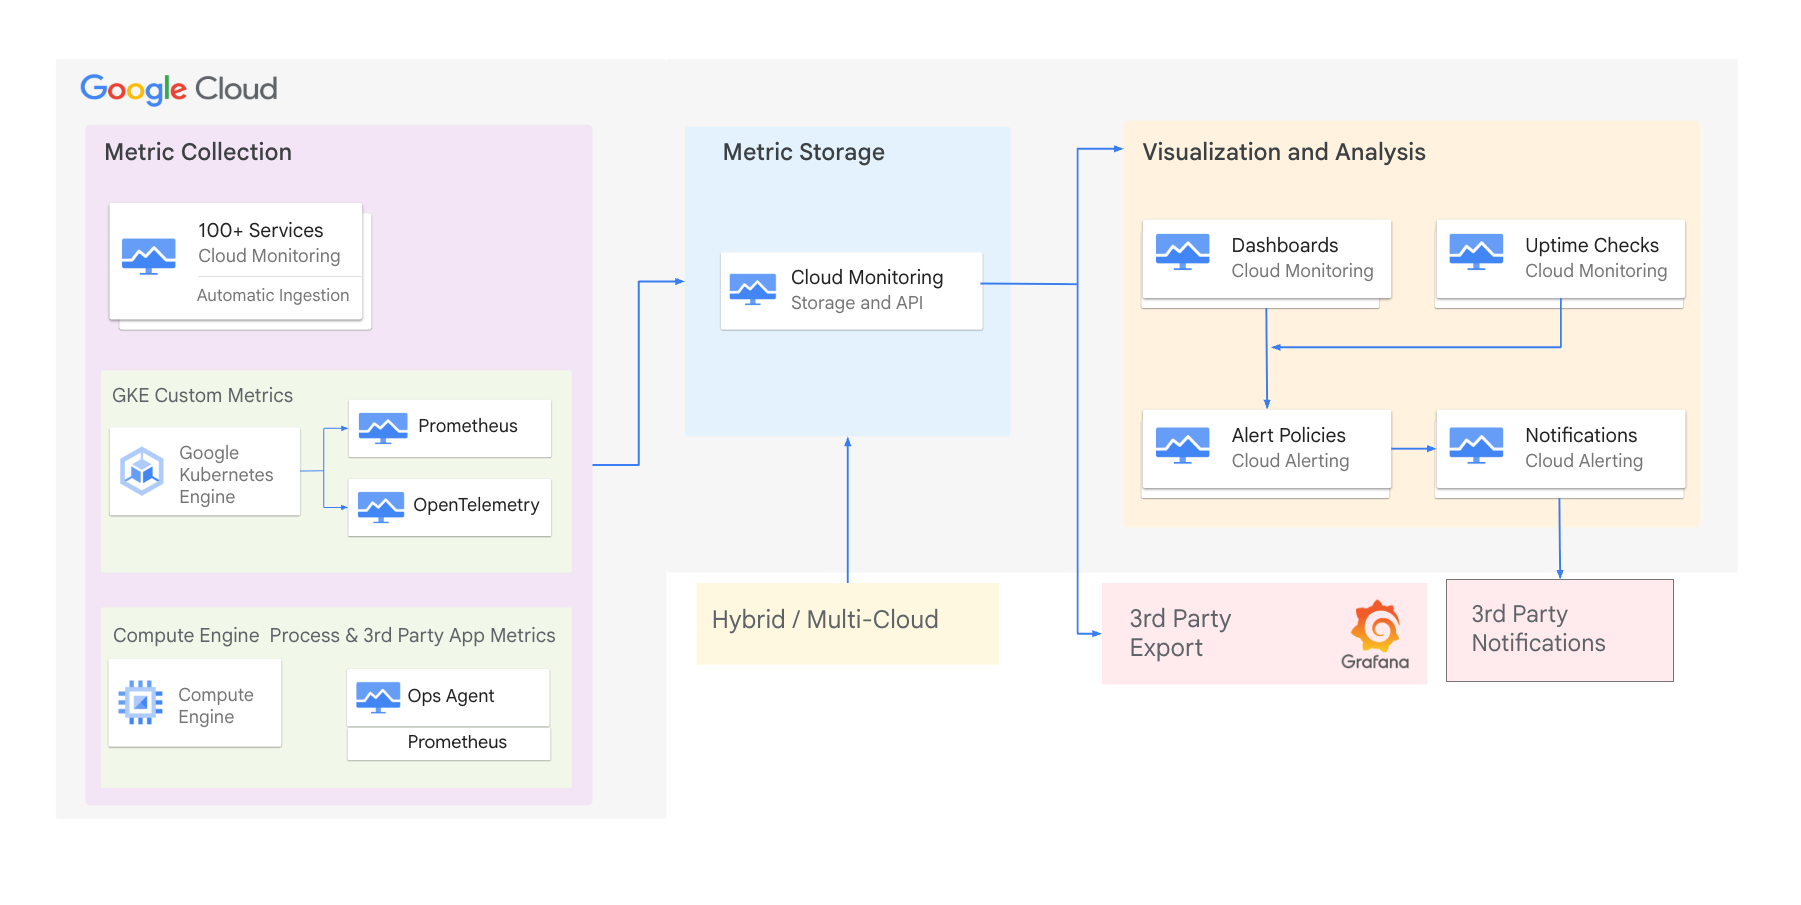Screen dimensions: 1801x905
Task: Click the Visualization and Analysis heading
Action: tap(1284, 152)
